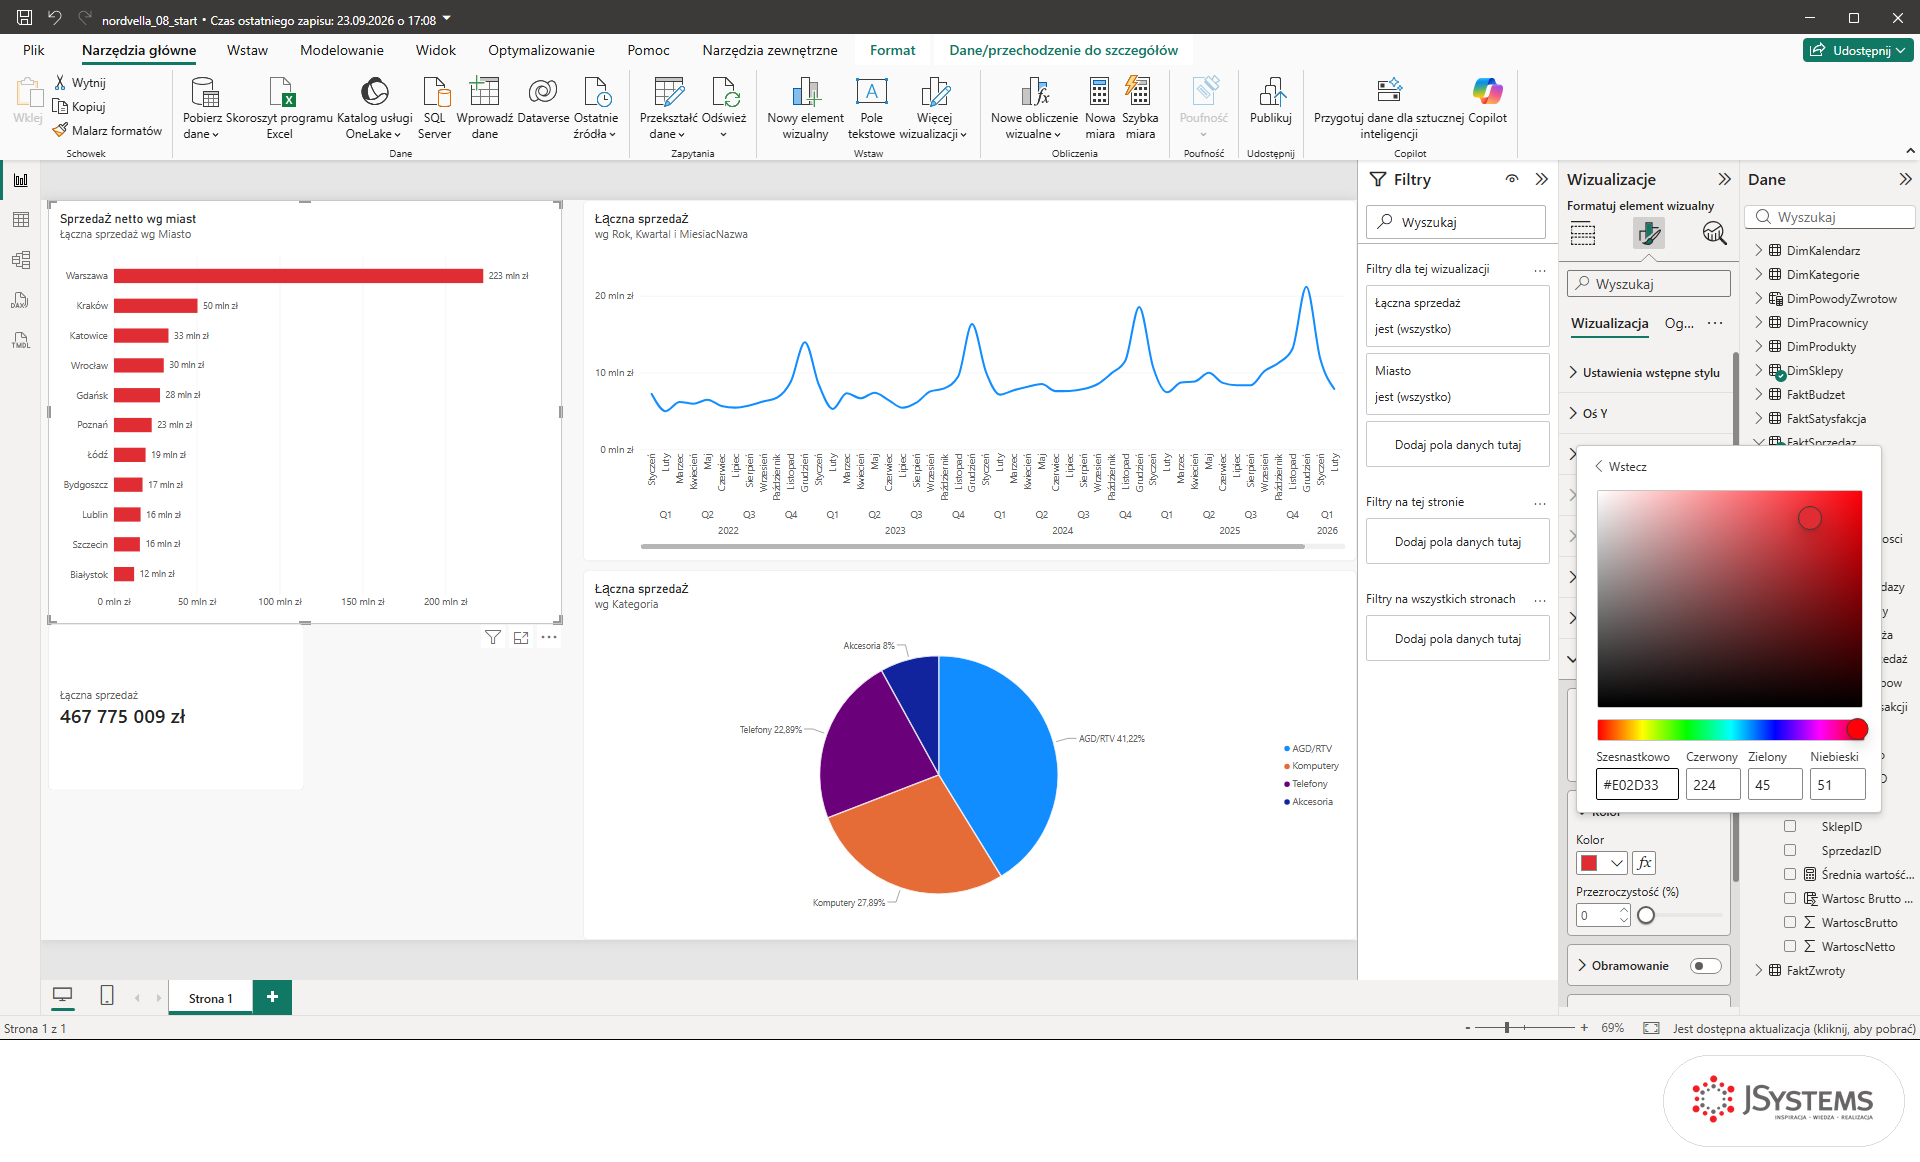1920x1162 pixels.
Task: Check the WartoscBrutto field checkbox
Action: (x=1790, y=922)
